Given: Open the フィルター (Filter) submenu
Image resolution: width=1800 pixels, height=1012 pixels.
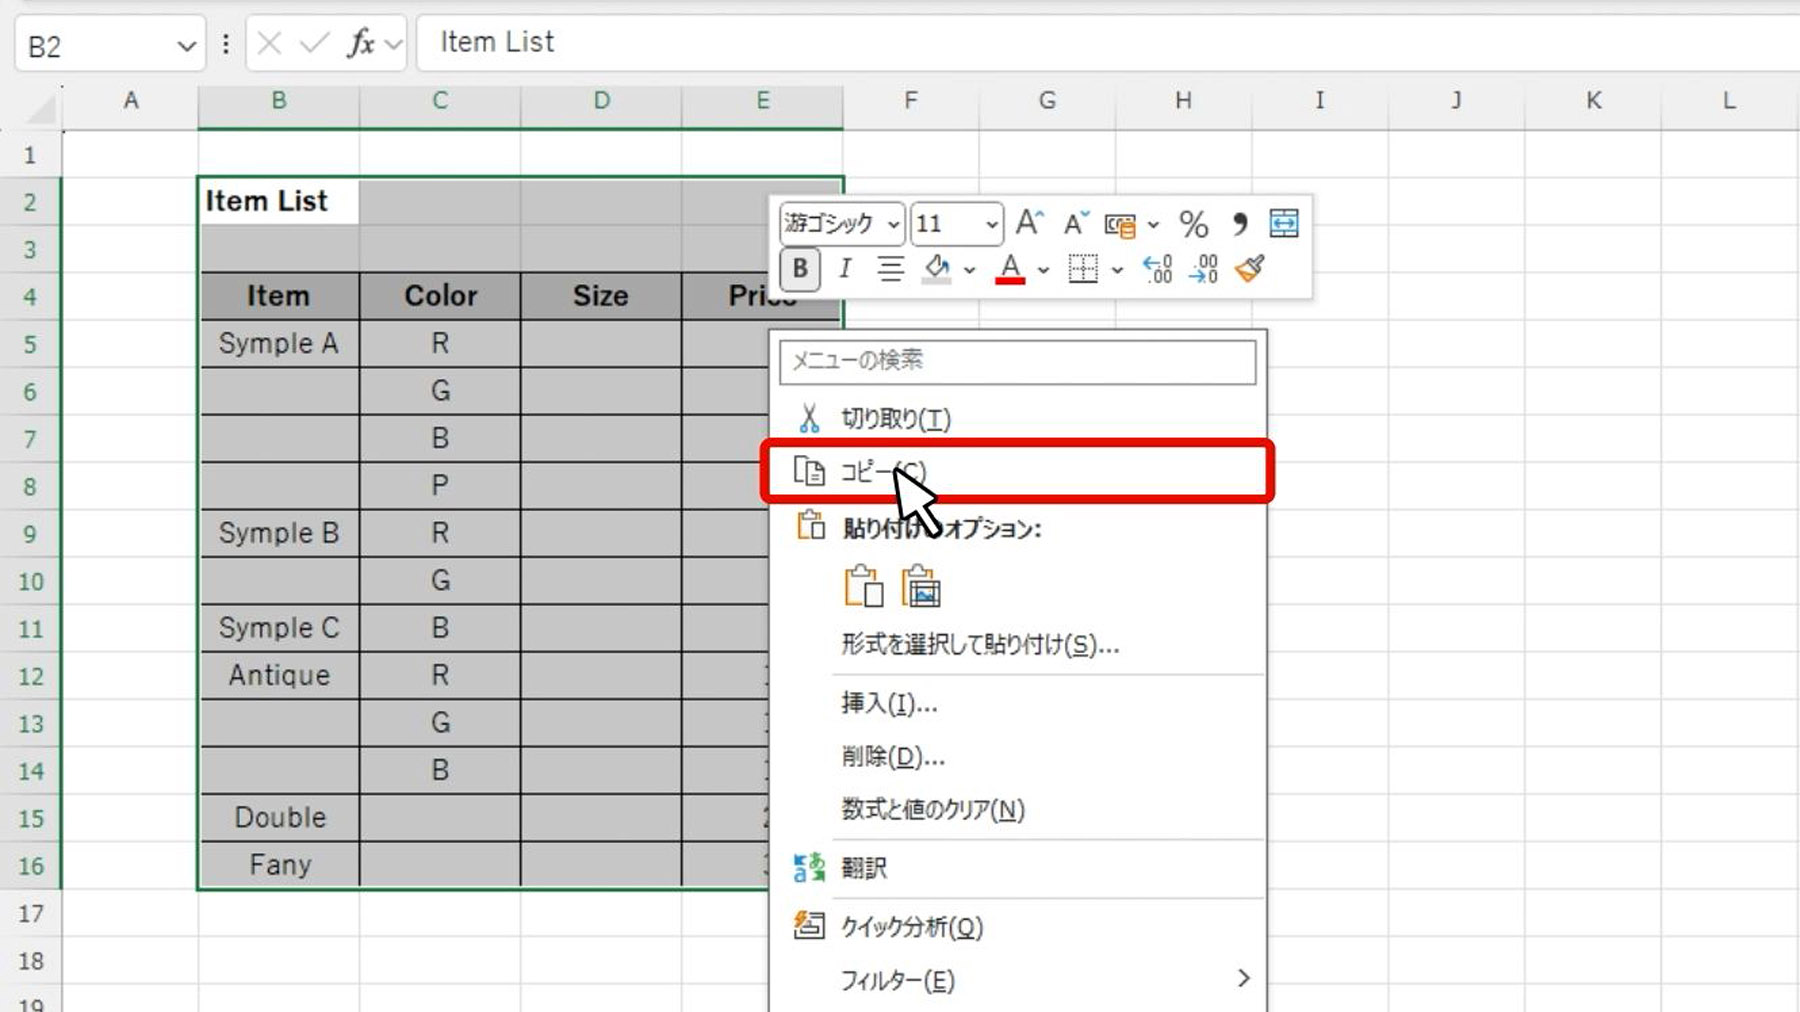Looking at the screenshot, I should (x=1017, y=979).
